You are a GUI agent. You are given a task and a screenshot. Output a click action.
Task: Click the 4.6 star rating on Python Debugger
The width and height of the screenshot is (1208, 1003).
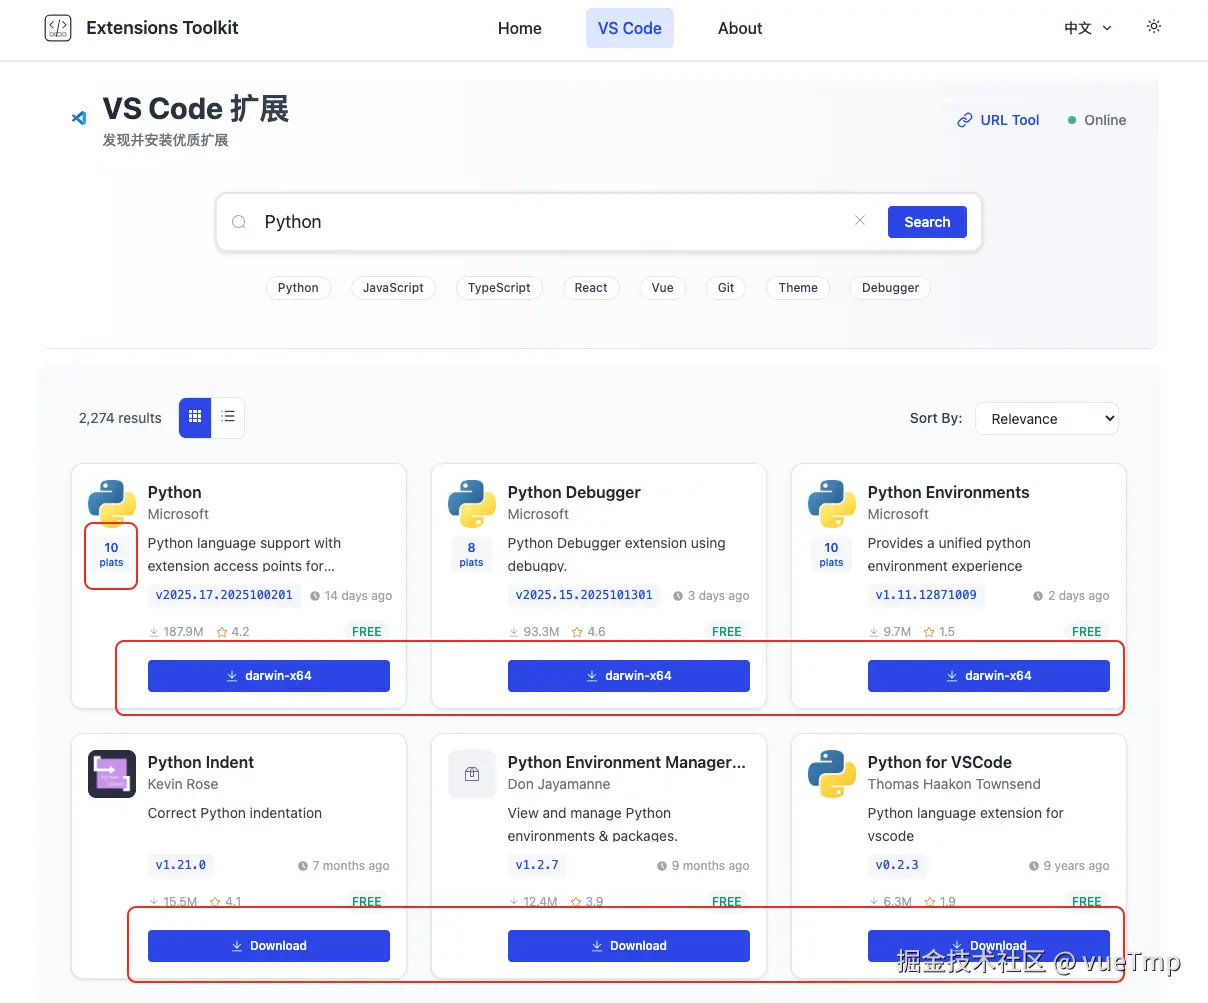pyautogui.click(x=588, y=632)
